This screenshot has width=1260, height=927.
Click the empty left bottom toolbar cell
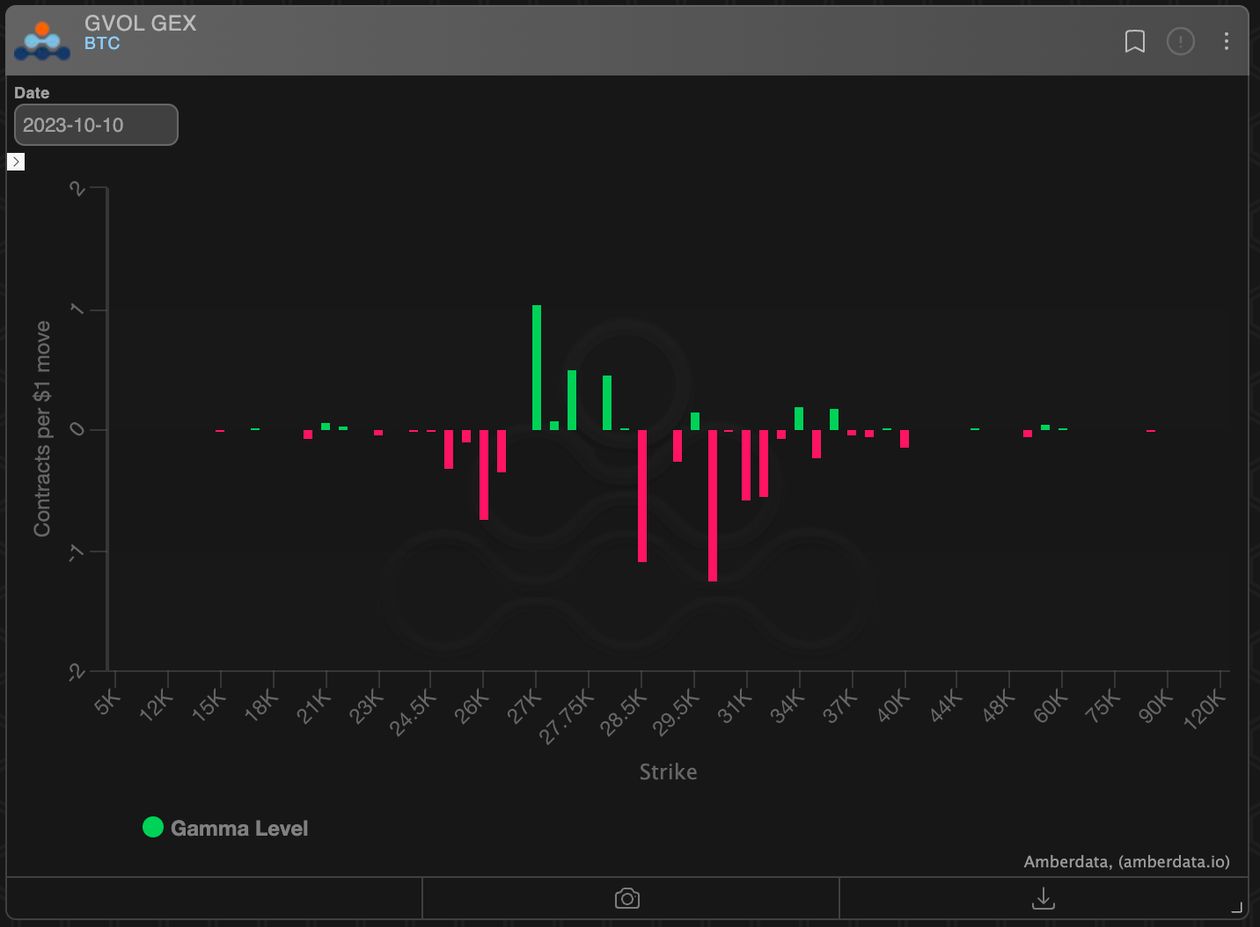(x=214, y=898)
